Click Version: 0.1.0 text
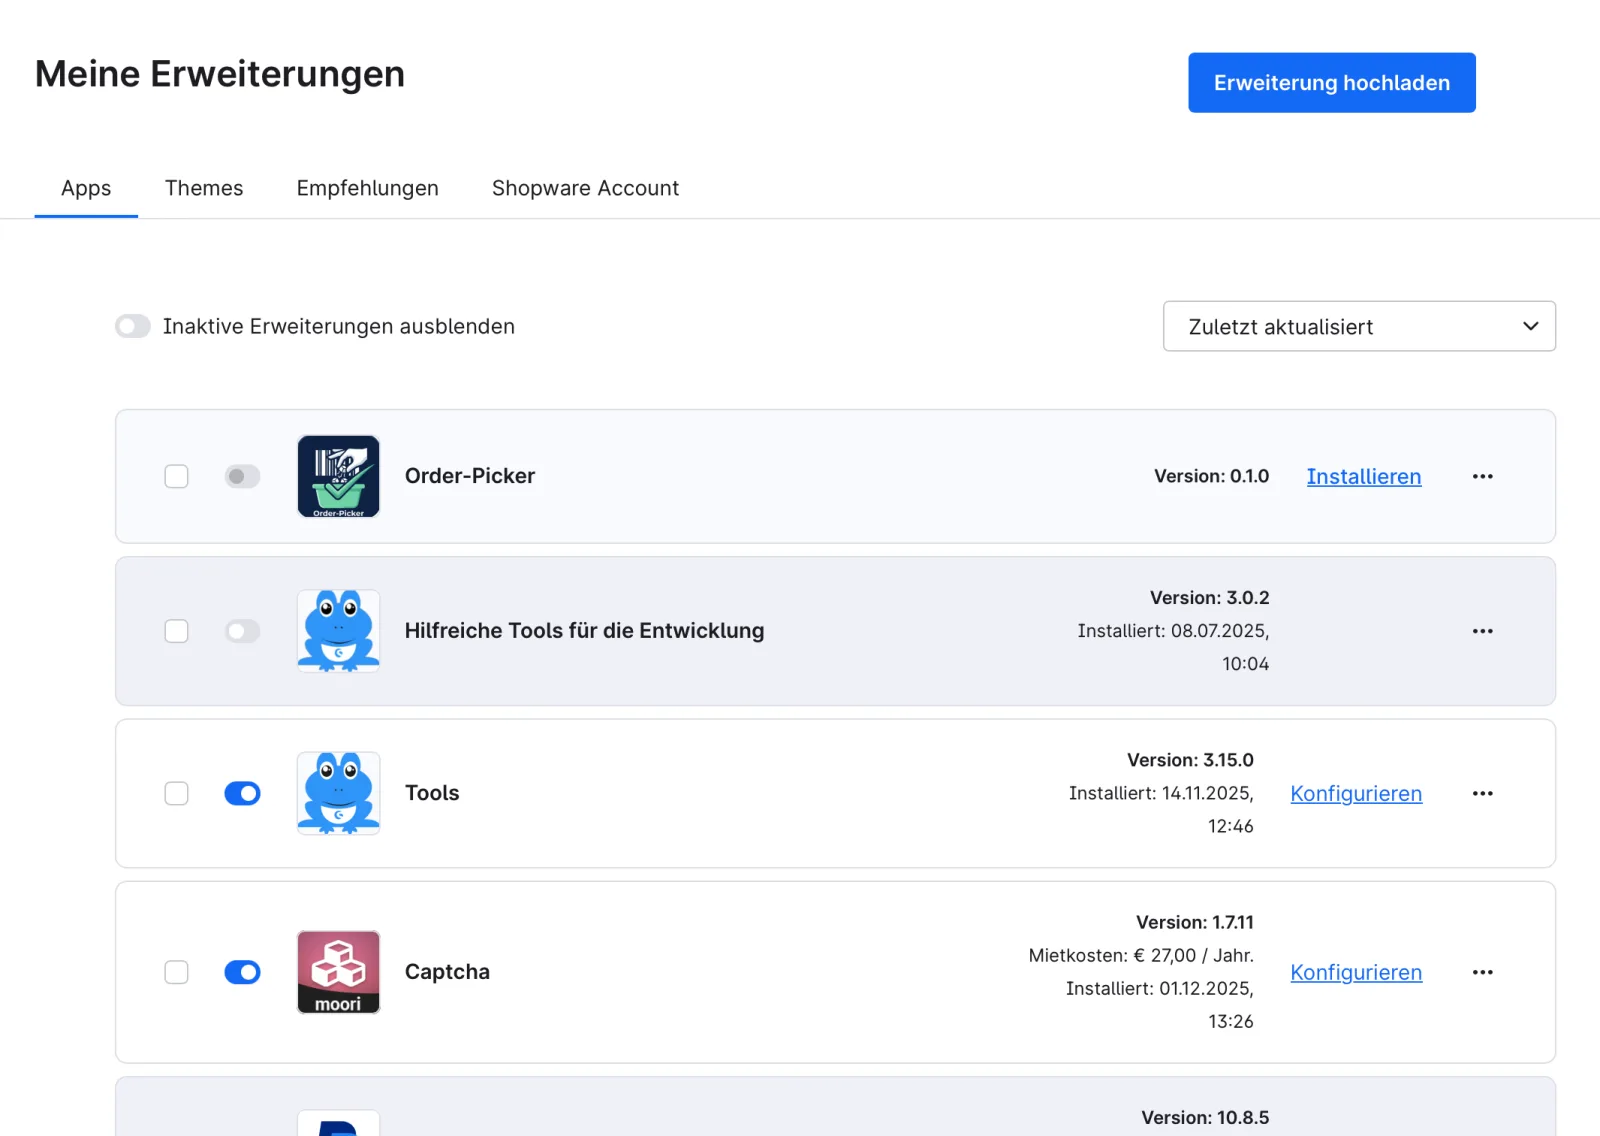The image size is (1600, 1136). pos(1211,476)
